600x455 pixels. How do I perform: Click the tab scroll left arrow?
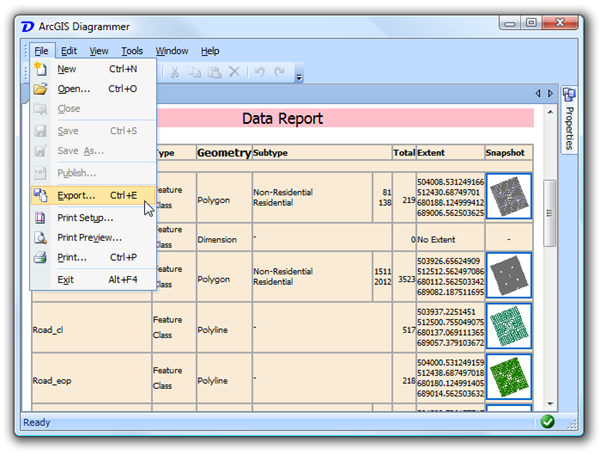537,93
